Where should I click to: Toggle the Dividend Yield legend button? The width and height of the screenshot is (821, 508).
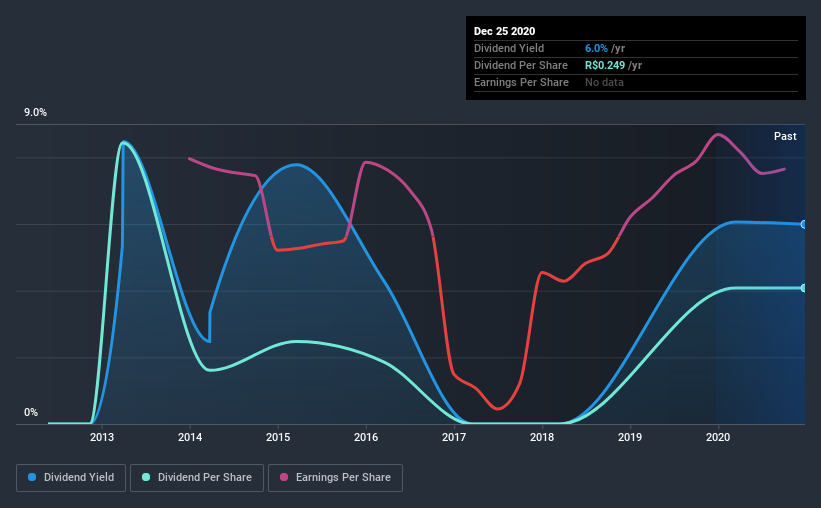[71, 478]
